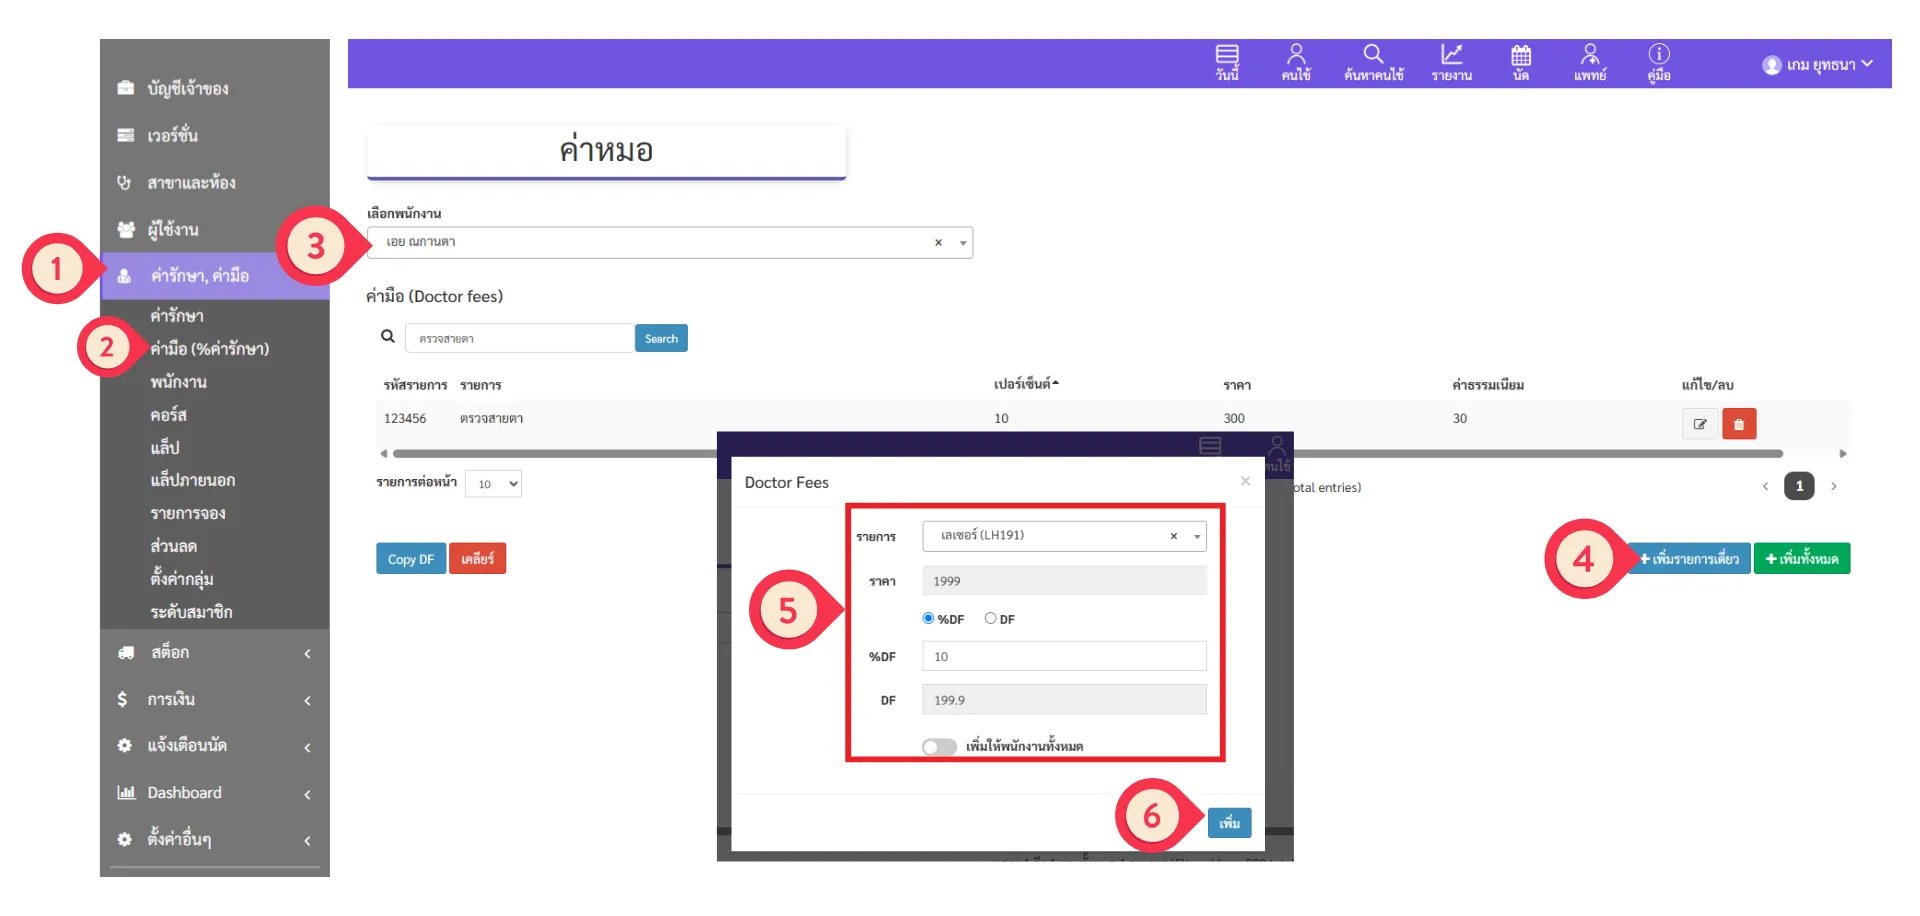Viewport: 1920px width, 916px height.
Task: Click the blue Search button
Action: (661, 339)
